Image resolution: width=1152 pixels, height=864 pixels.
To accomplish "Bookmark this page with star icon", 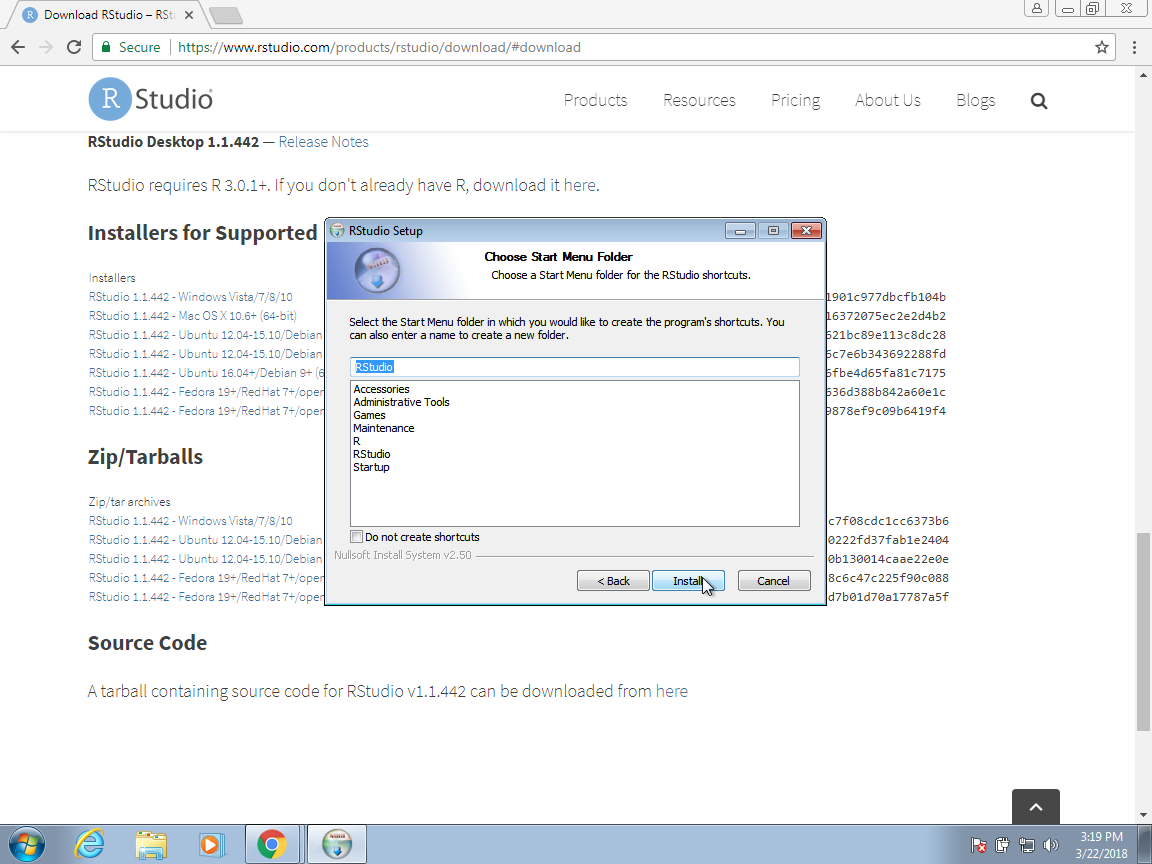I will 1101,47.
